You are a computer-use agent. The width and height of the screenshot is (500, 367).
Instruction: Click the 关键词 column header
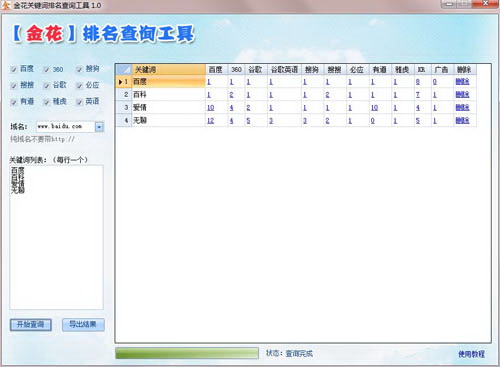click(169, 70)
